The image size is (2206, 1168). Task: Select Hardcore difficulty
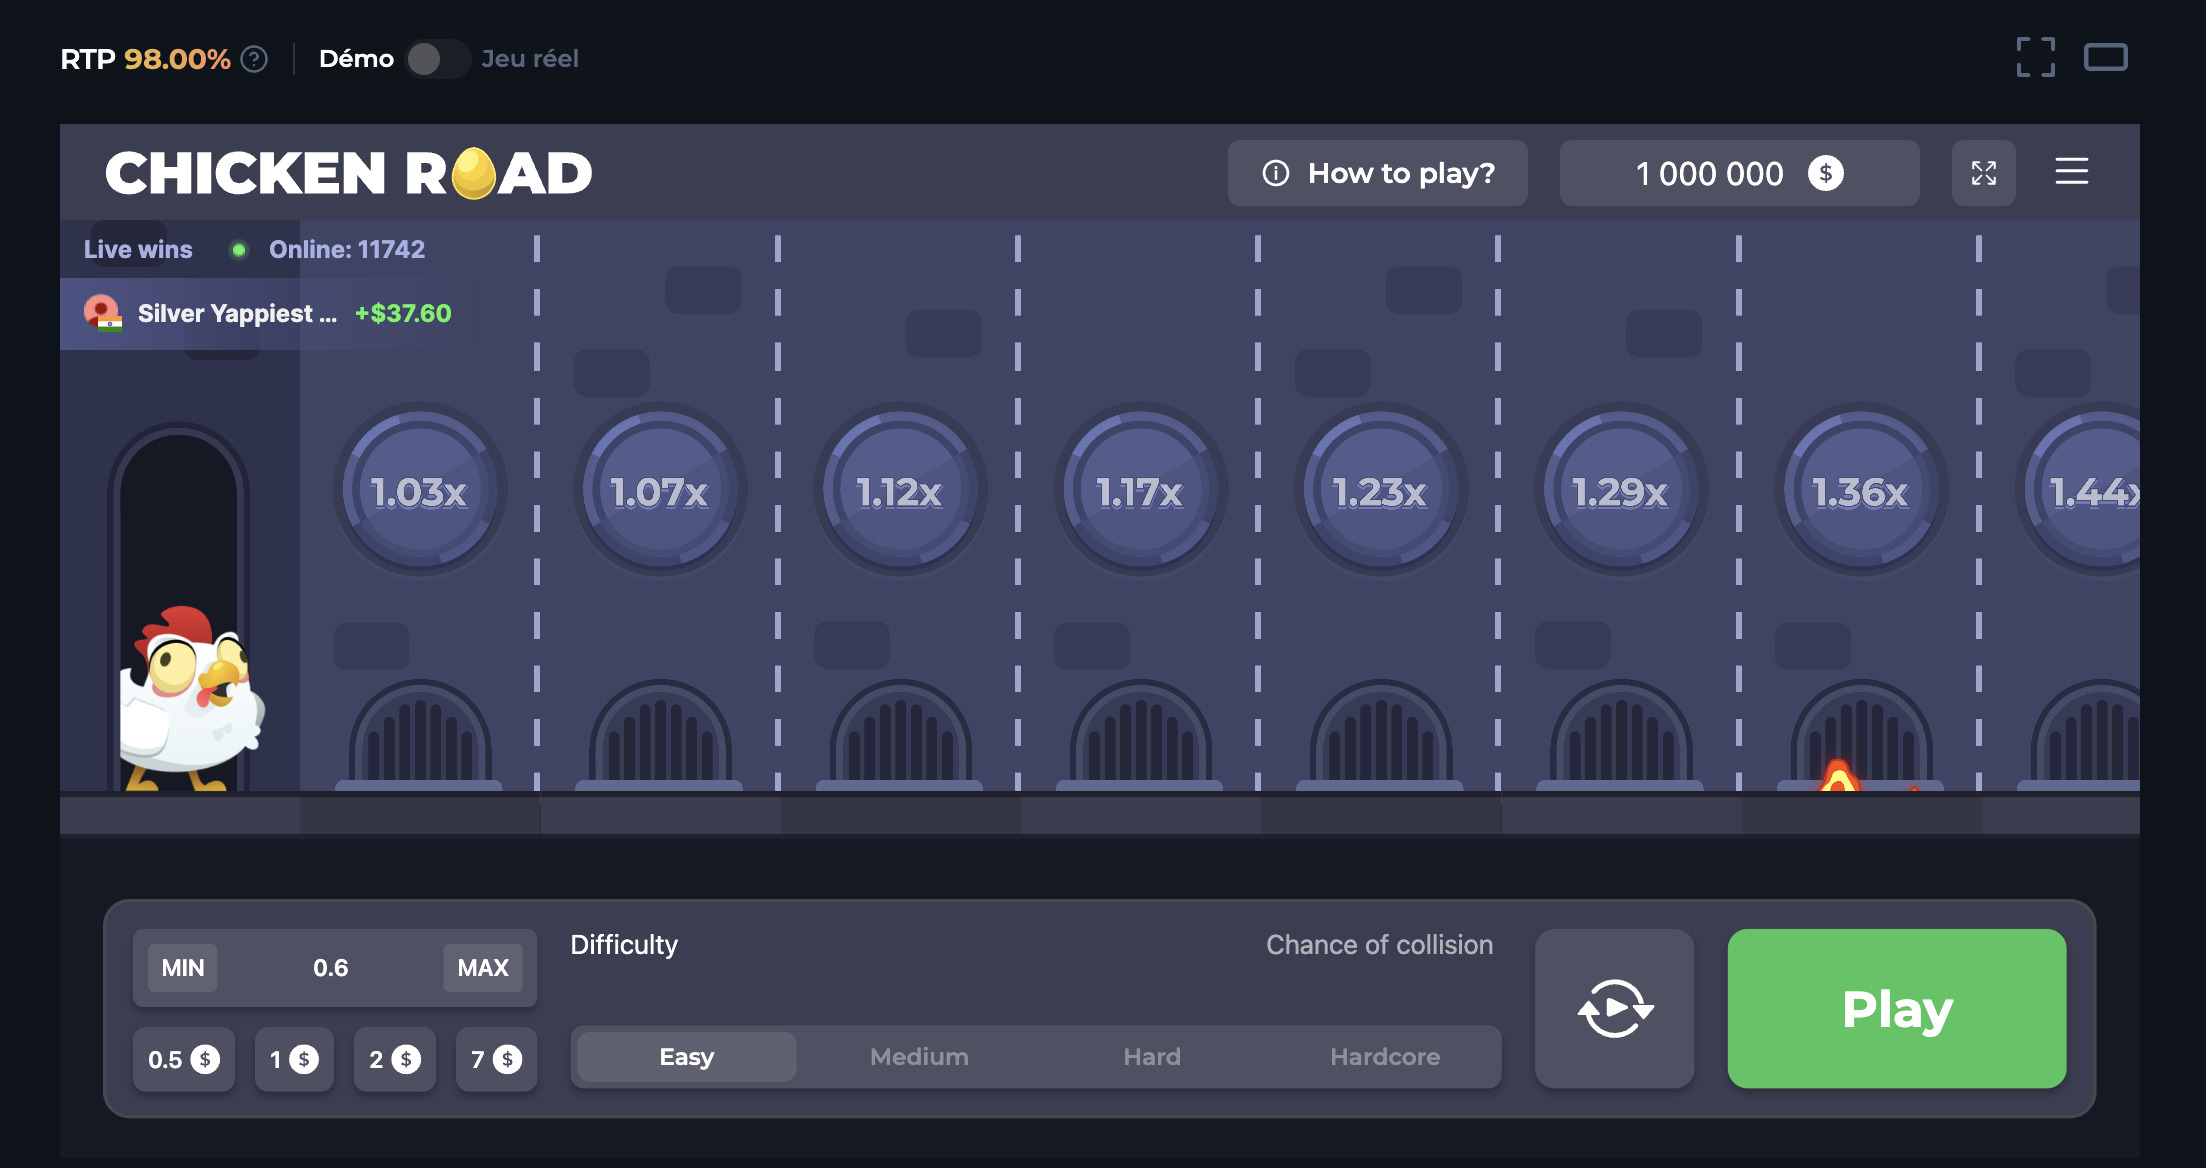1385,1057
